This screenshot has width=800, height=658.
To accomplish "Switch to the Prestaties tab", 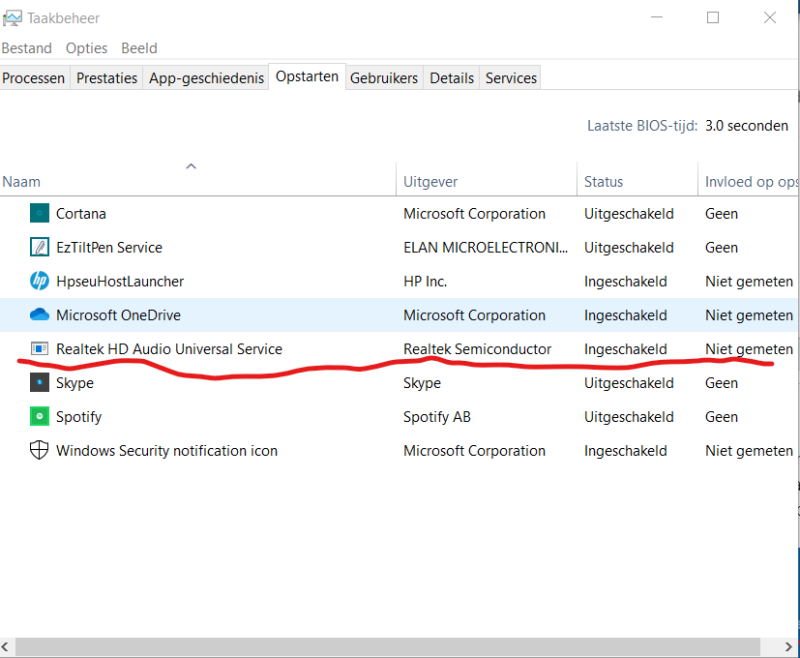I will pyautogui.click(x=107, y=78).
